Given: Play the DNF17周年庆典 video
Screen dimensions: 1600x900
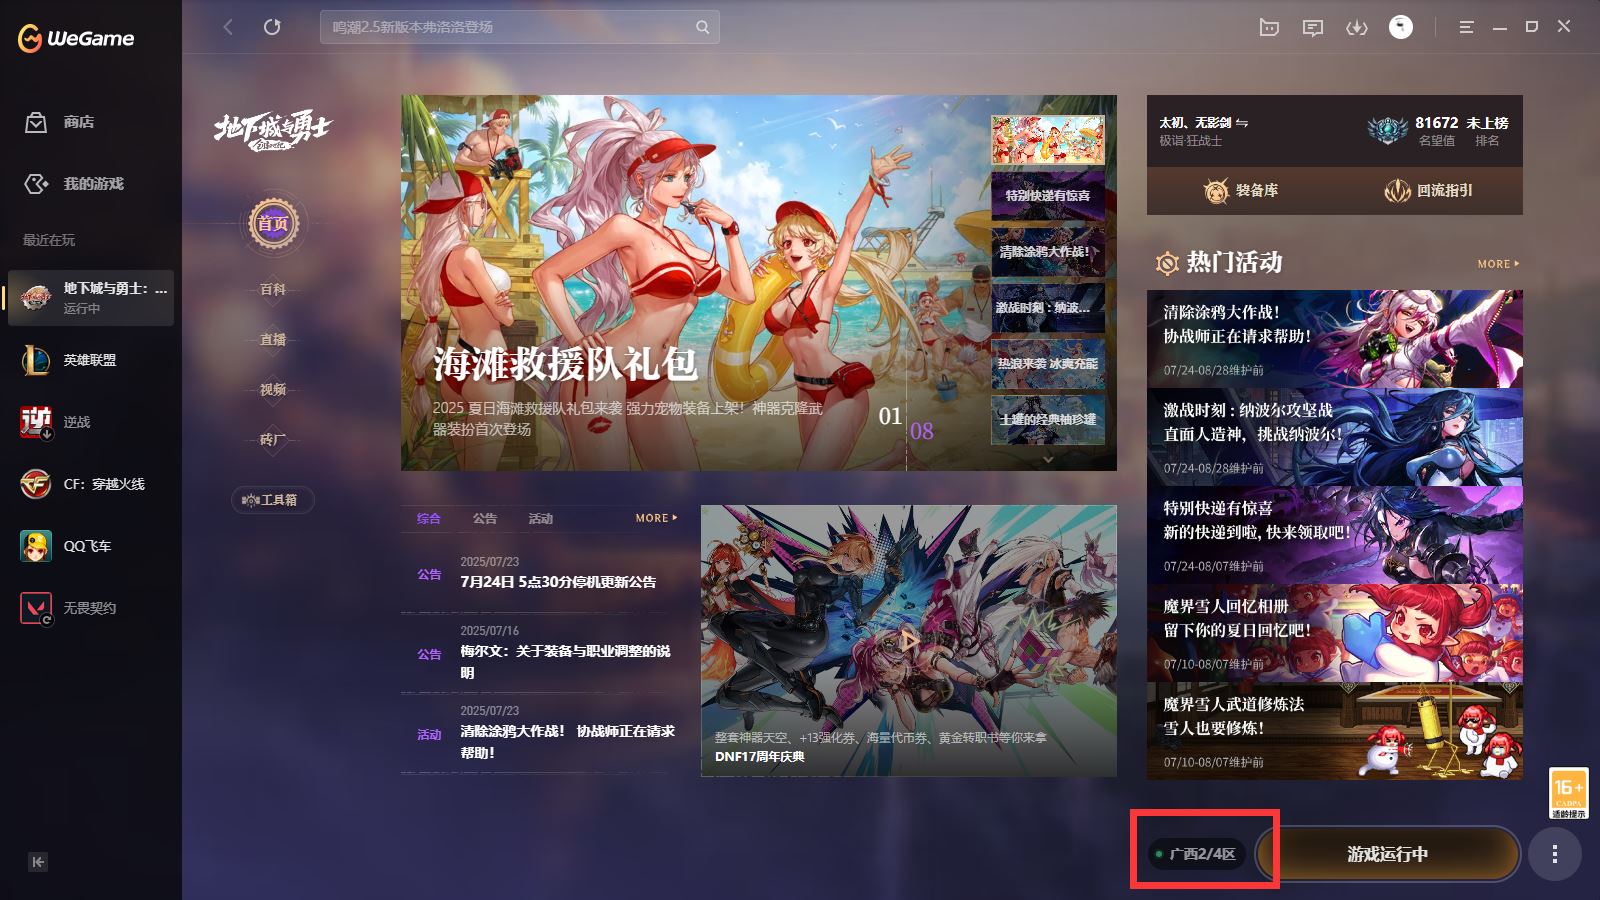Looking at the screenshot, I should (x=908, y=640).
